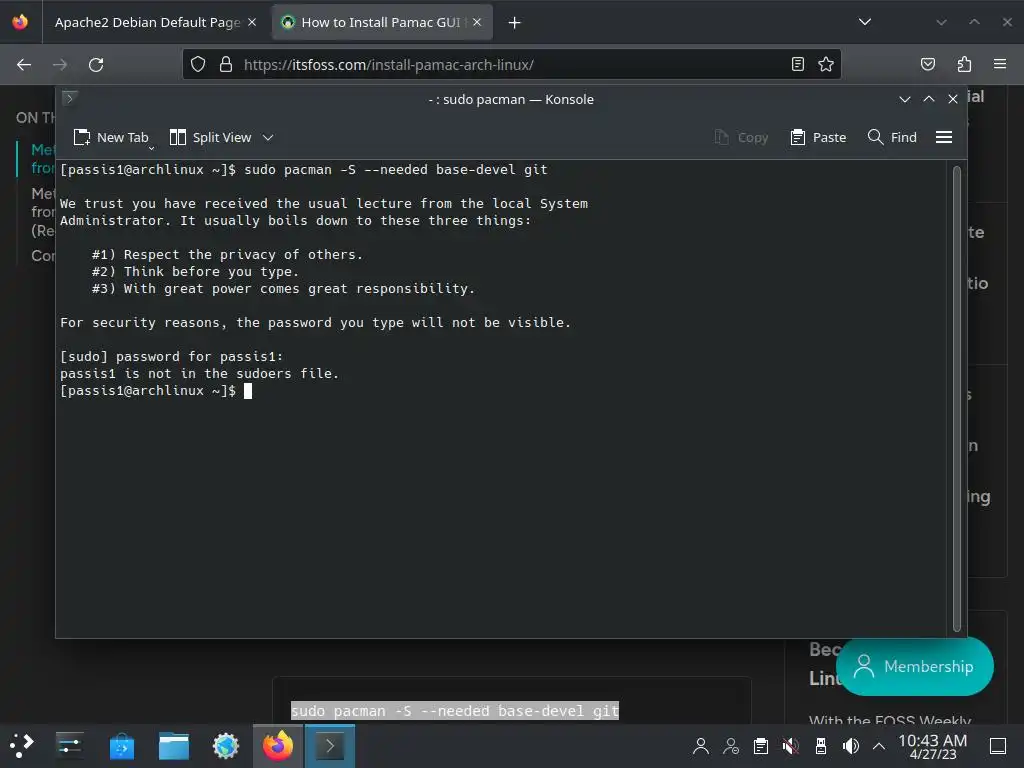
Task: Click the Konsole vertical scrollbar
Action: pyautogui.click(x=957, y=398)
